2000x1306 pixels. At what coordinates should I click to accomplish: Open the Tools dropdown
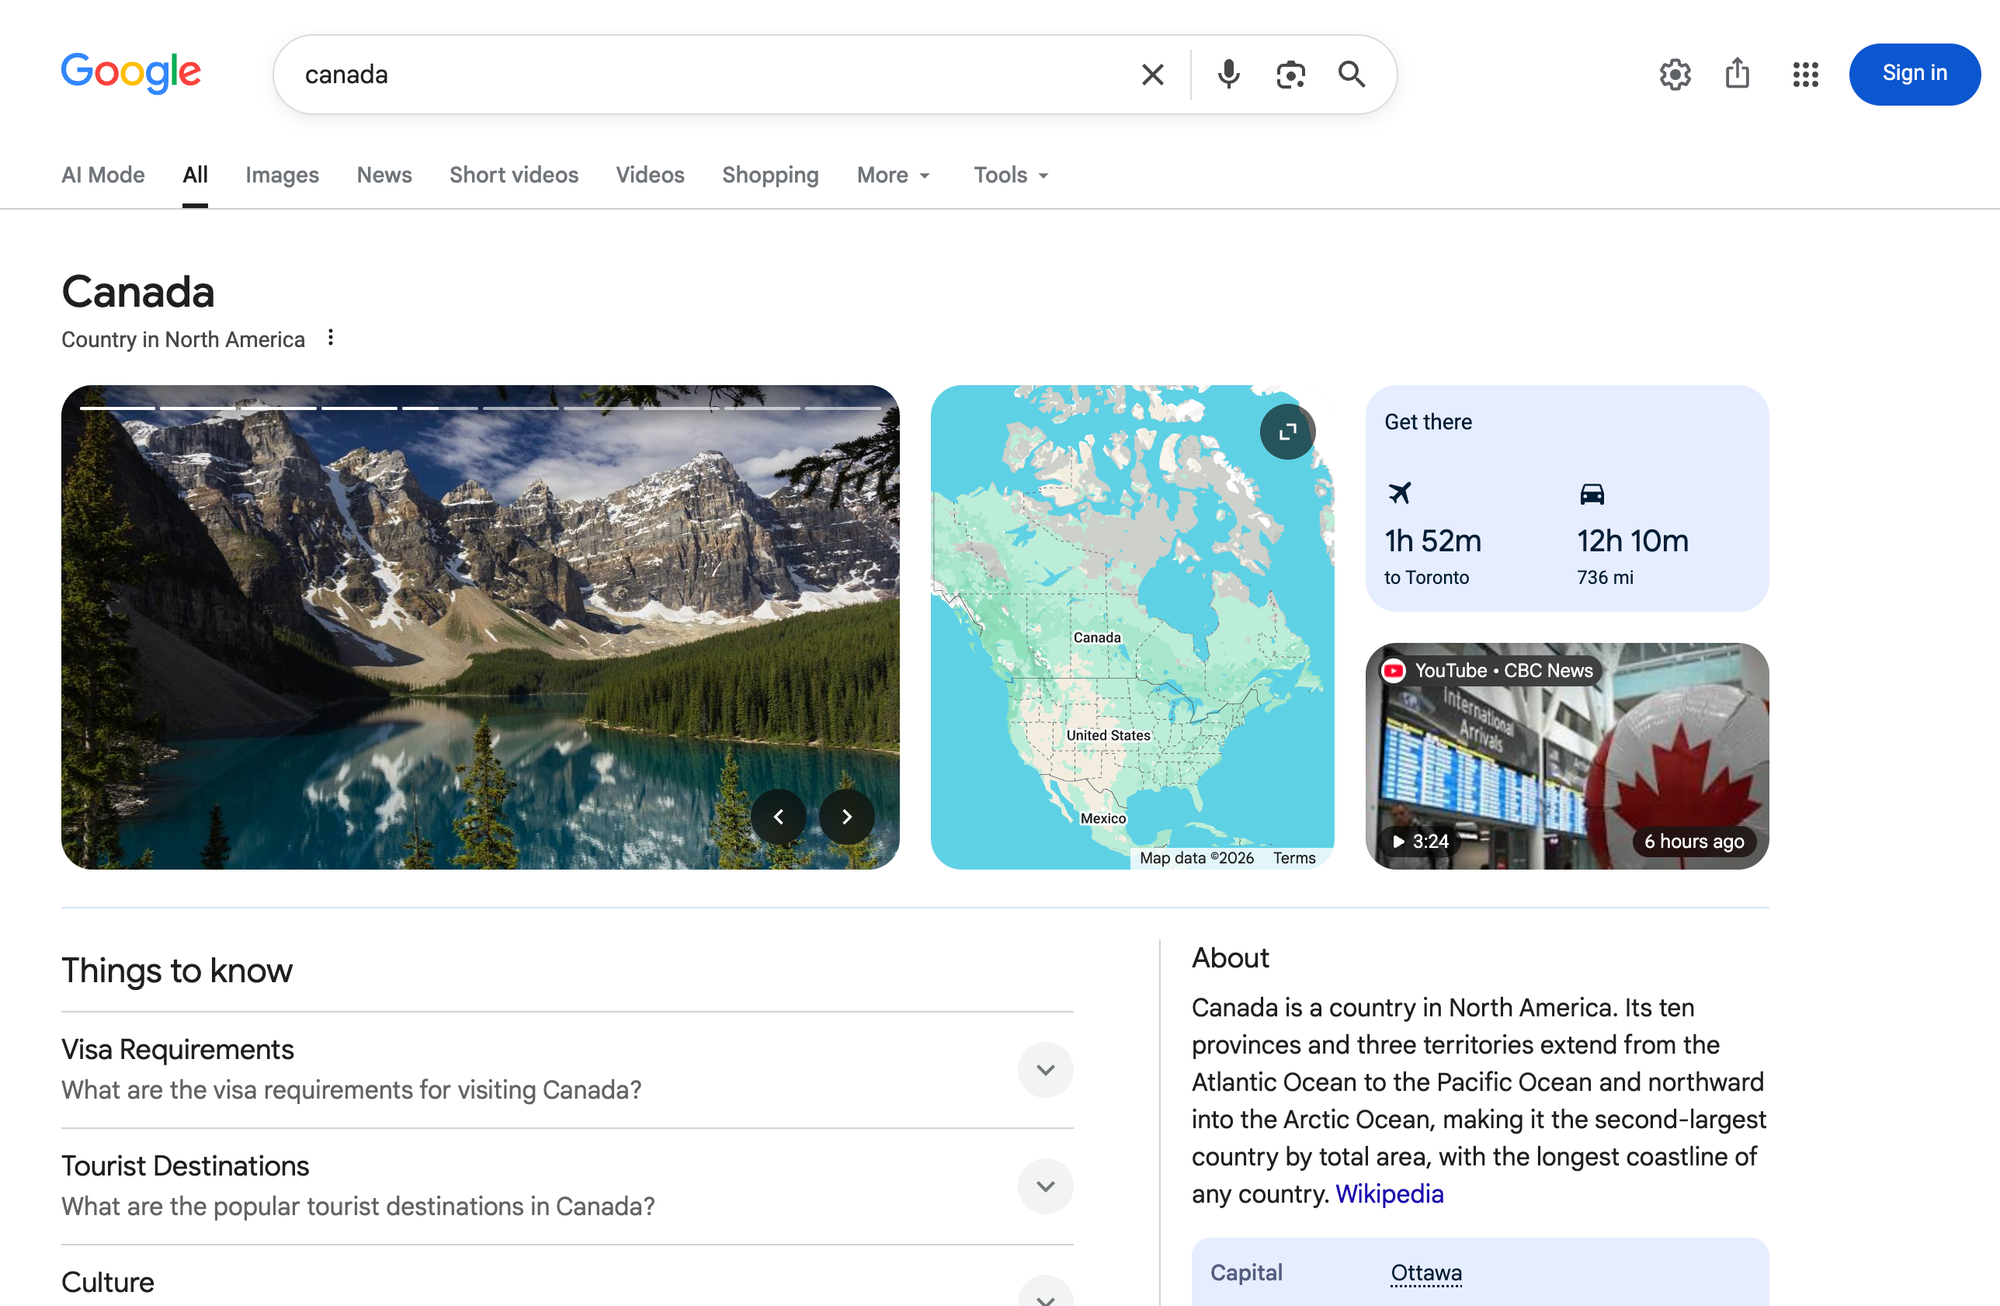point(1011,175)
